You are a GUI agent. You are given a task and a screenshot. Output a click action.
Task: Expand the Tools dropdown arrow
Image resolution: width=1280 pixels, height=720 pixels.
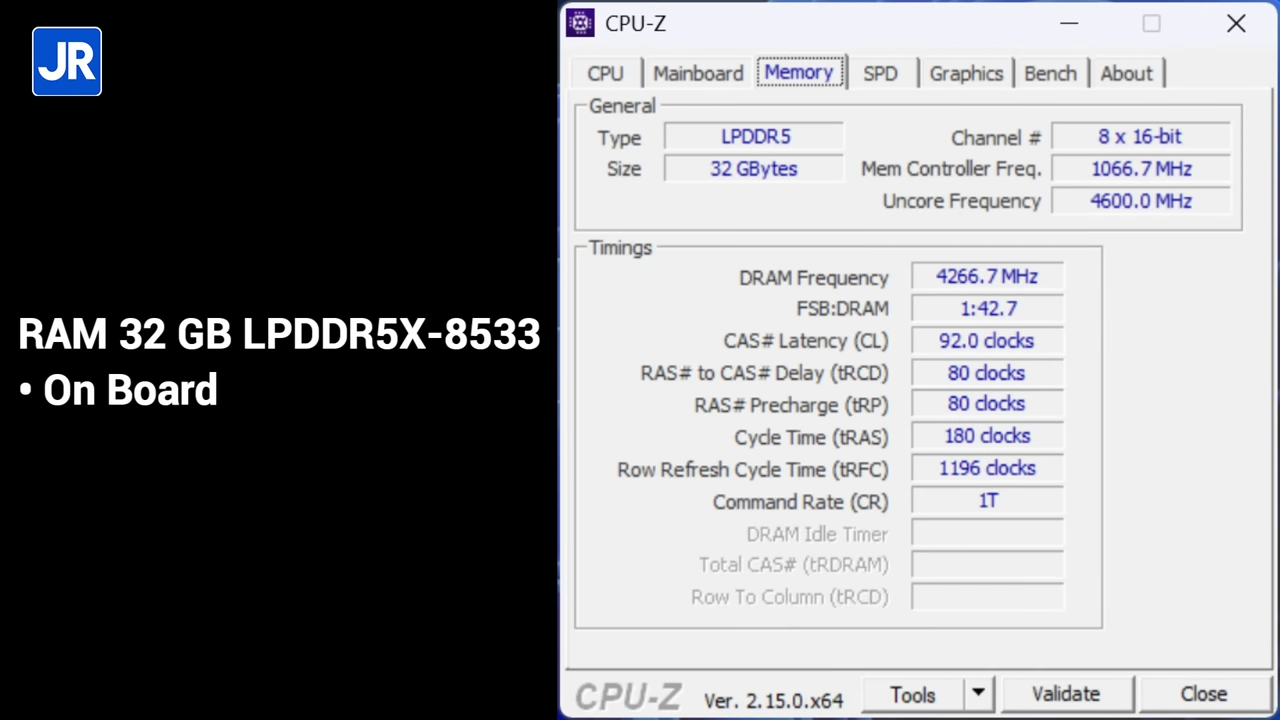click(x=978, y=693)
